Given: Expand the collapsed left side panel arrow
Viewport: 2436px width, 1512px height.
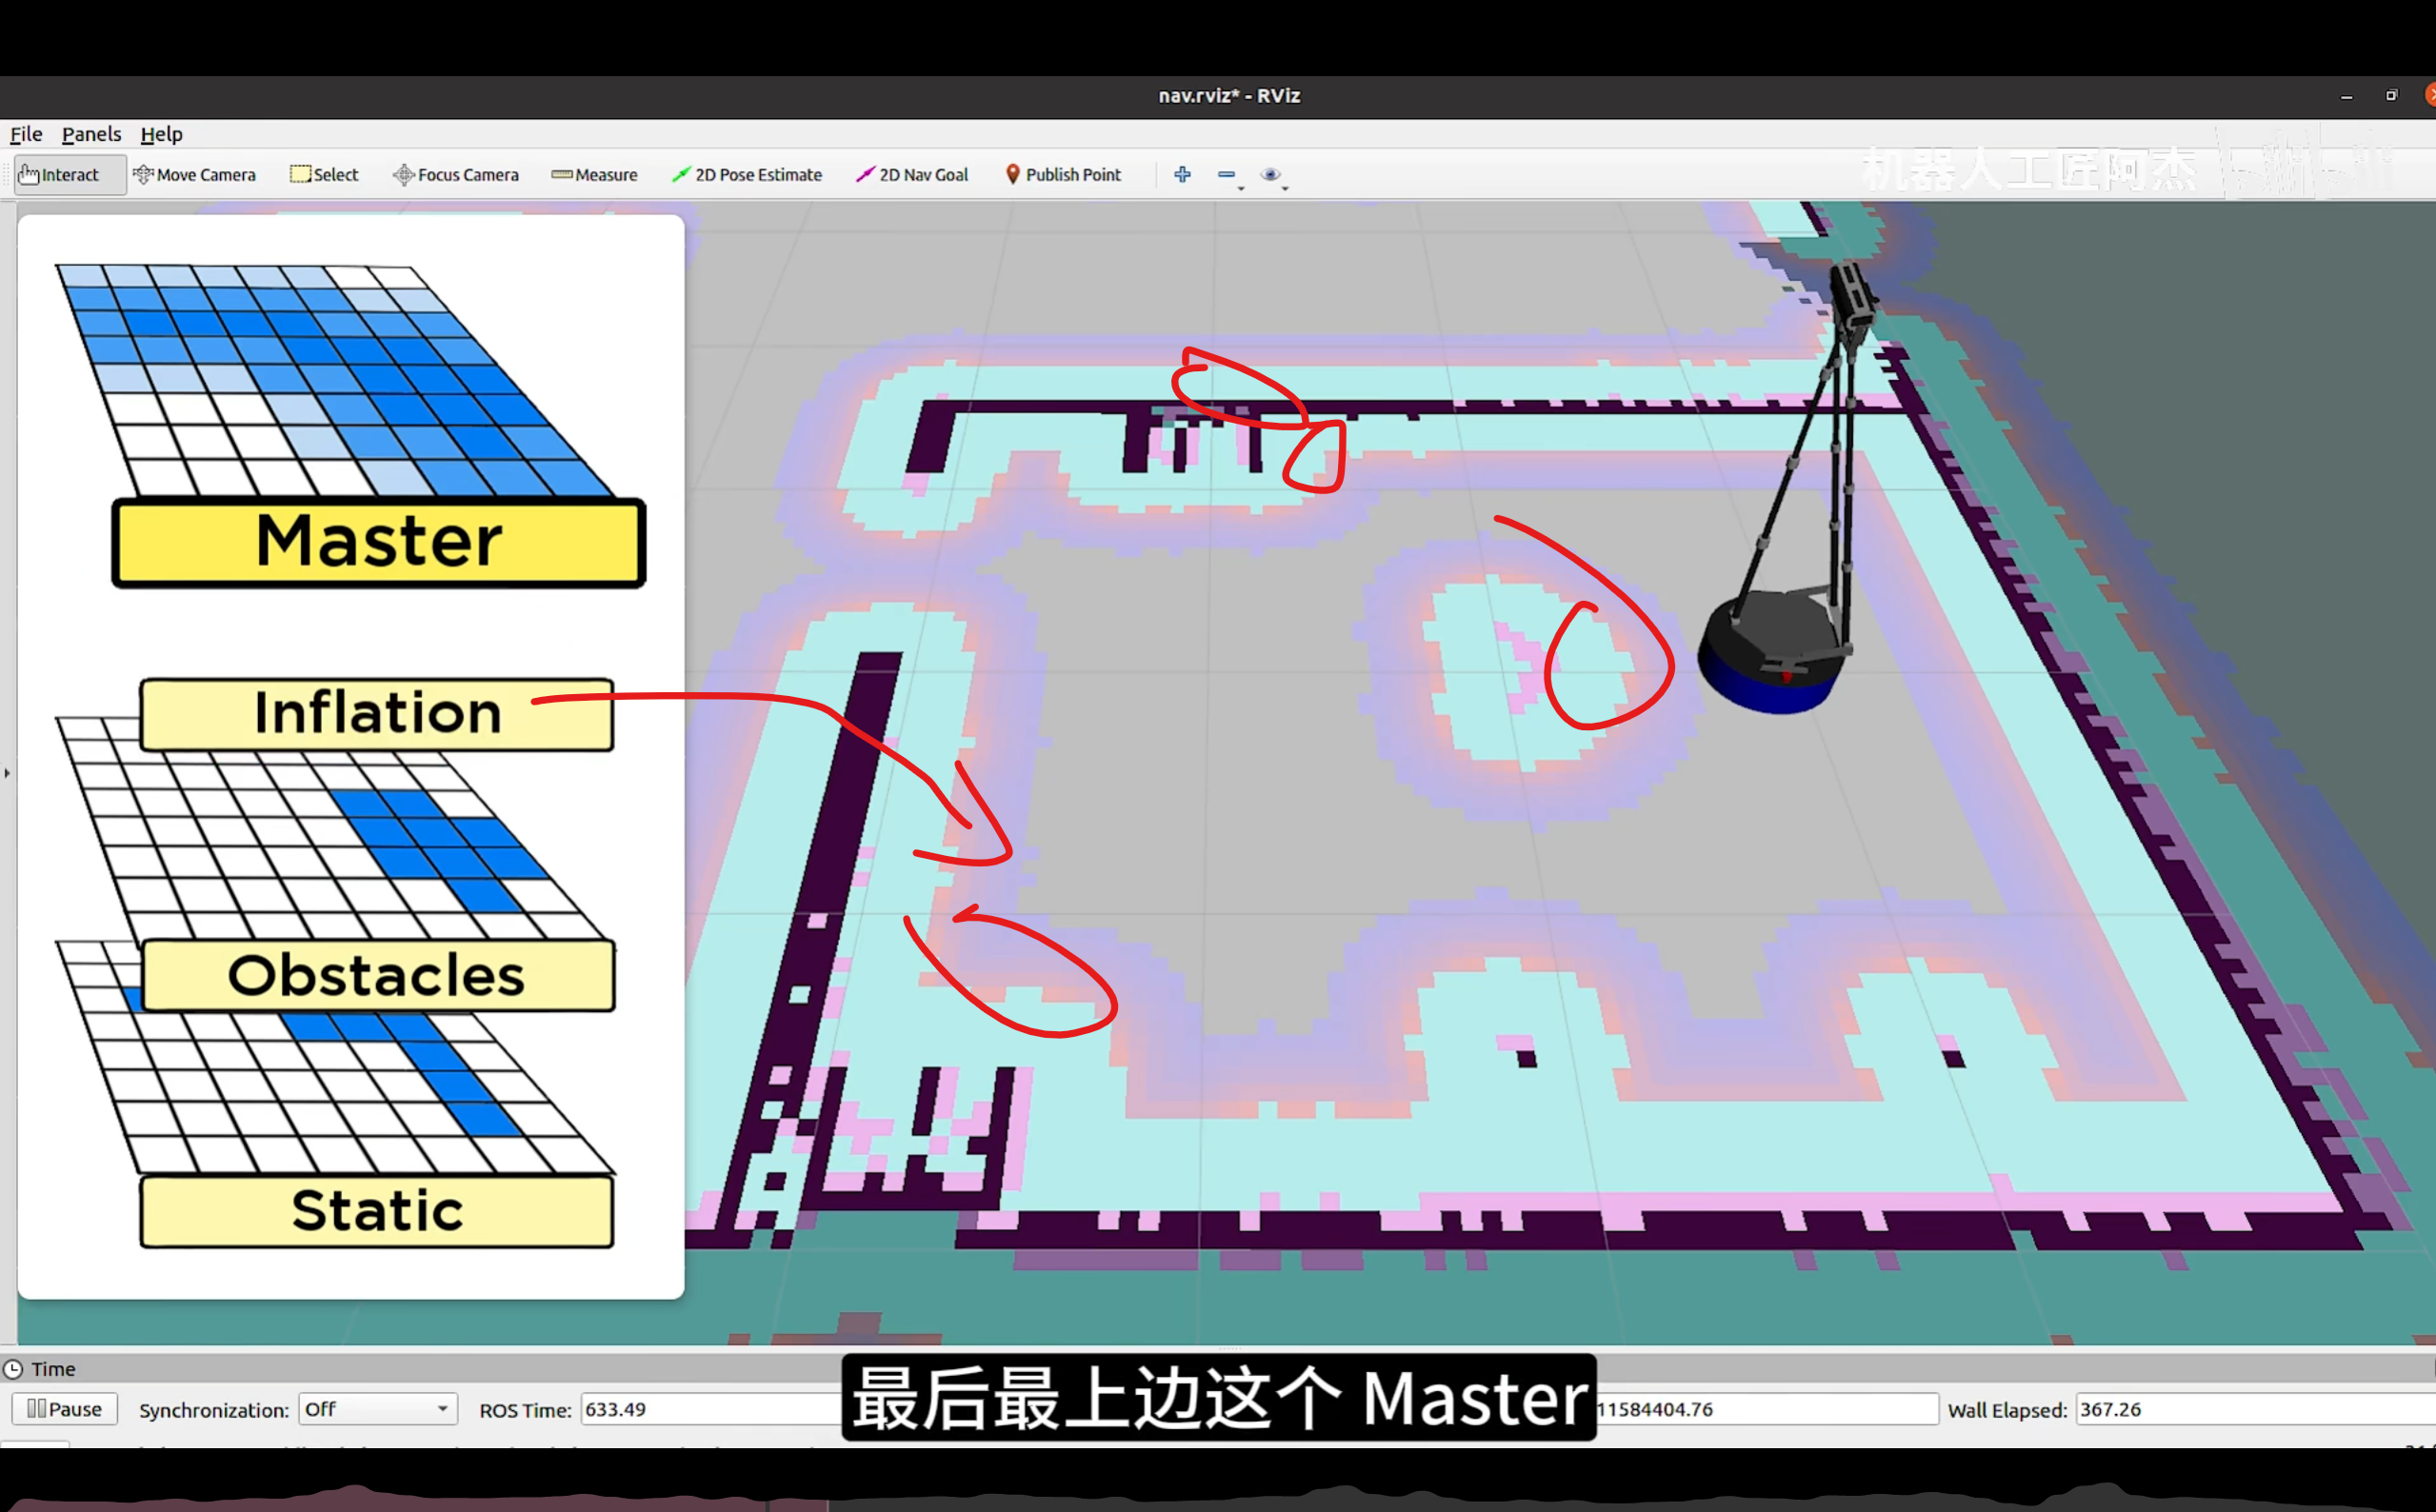Looking at the screenshot, I should click(x=7, y=773).
